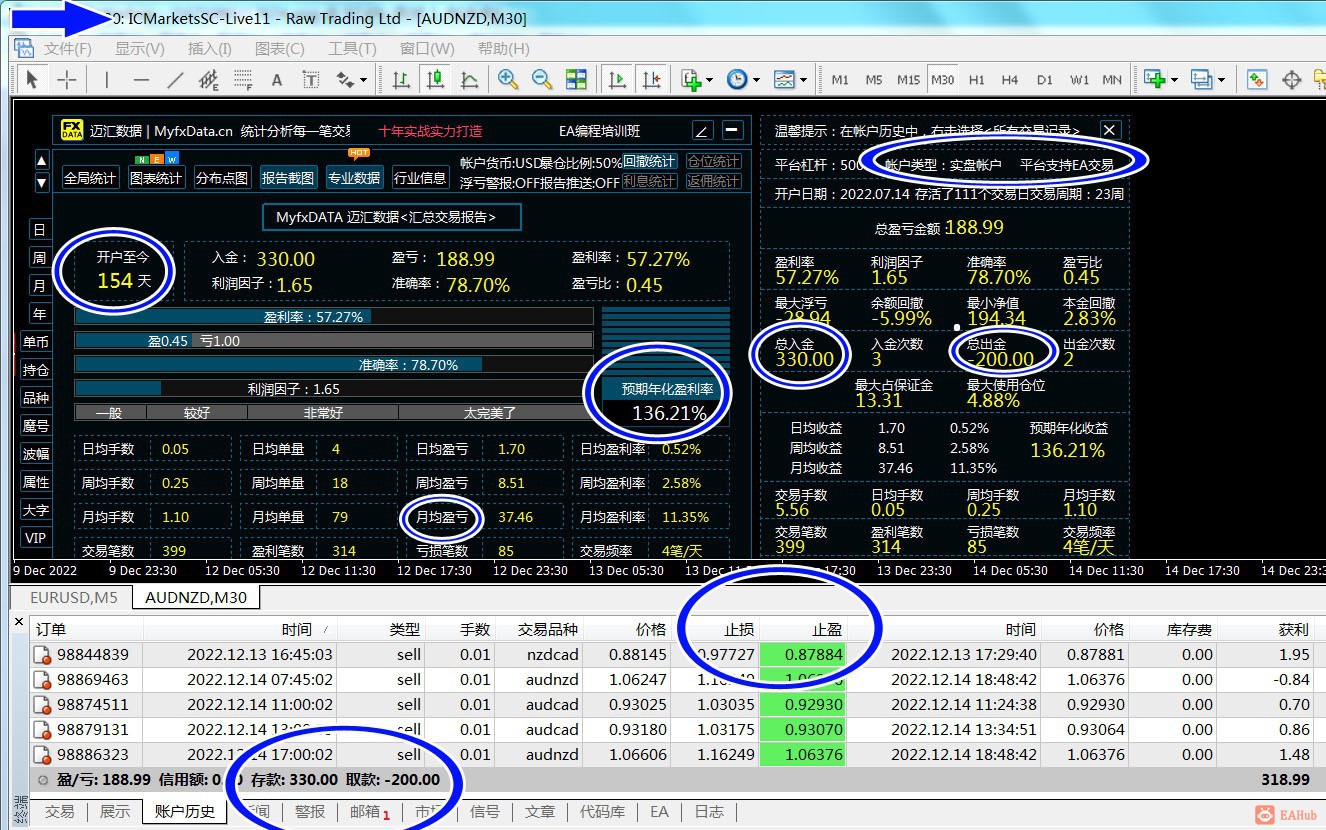
Task: Open the 帮助(H) menu
Action: click(x=503, y=49)
